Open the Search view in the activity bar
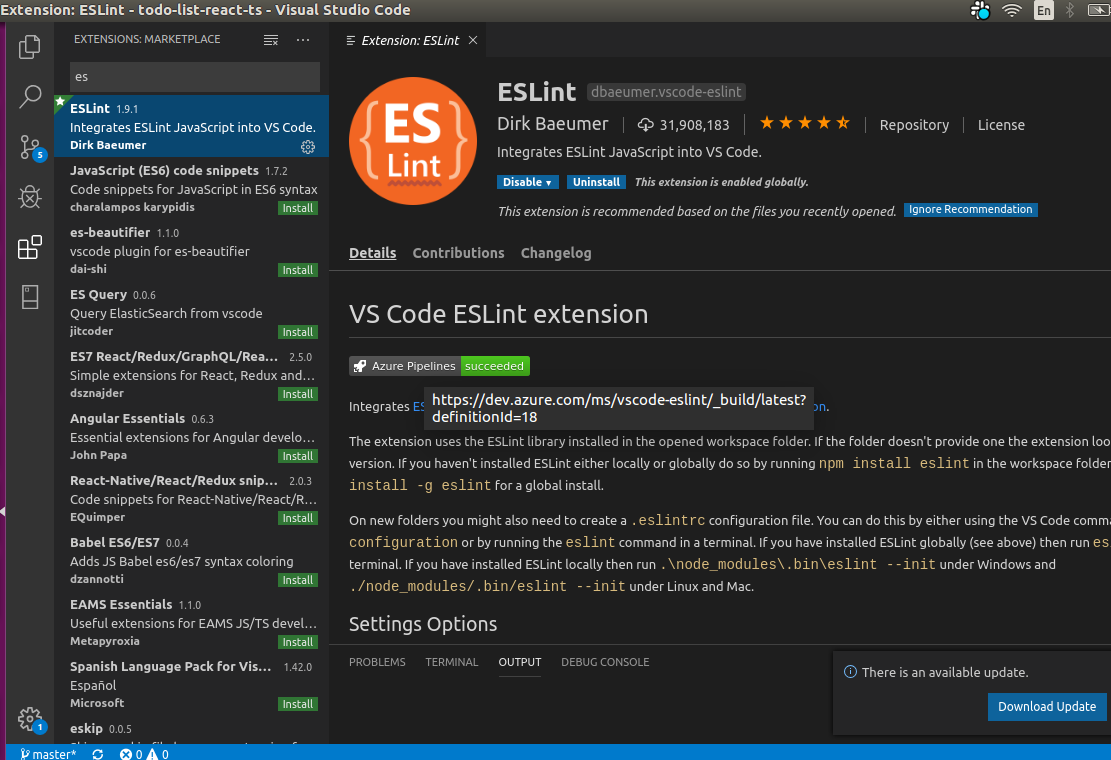 tap(29, 96)
